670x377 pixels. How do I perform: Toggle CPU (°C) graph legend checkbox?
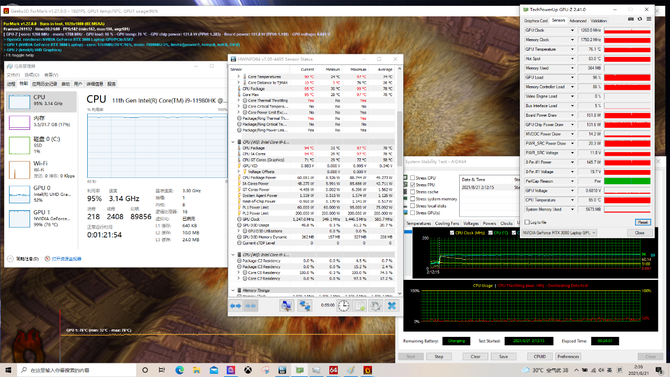(491, 233)
